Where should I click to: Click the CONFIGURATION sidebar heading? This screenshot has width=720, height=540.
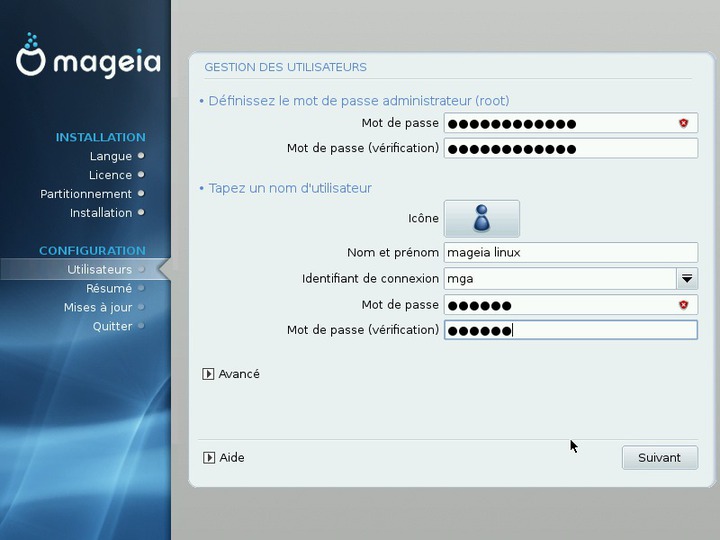click(x=92, y=250)
